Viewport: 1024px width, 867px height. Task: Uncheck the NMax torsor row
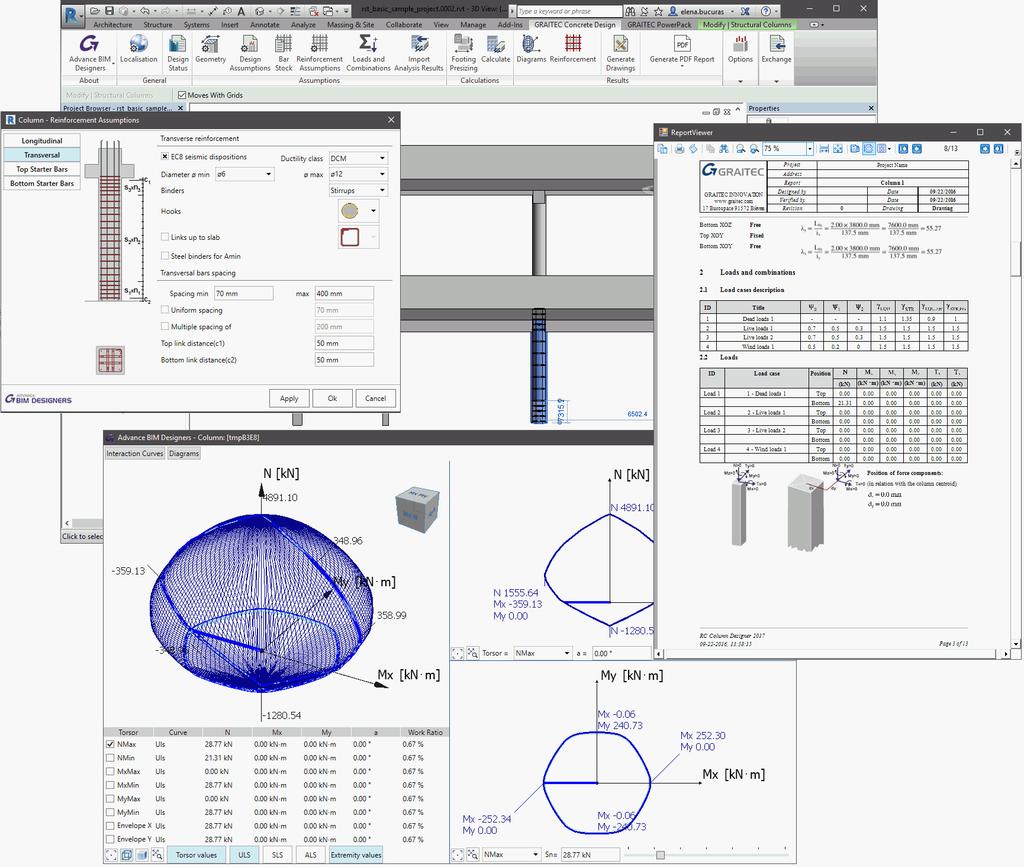pos(110,744)
